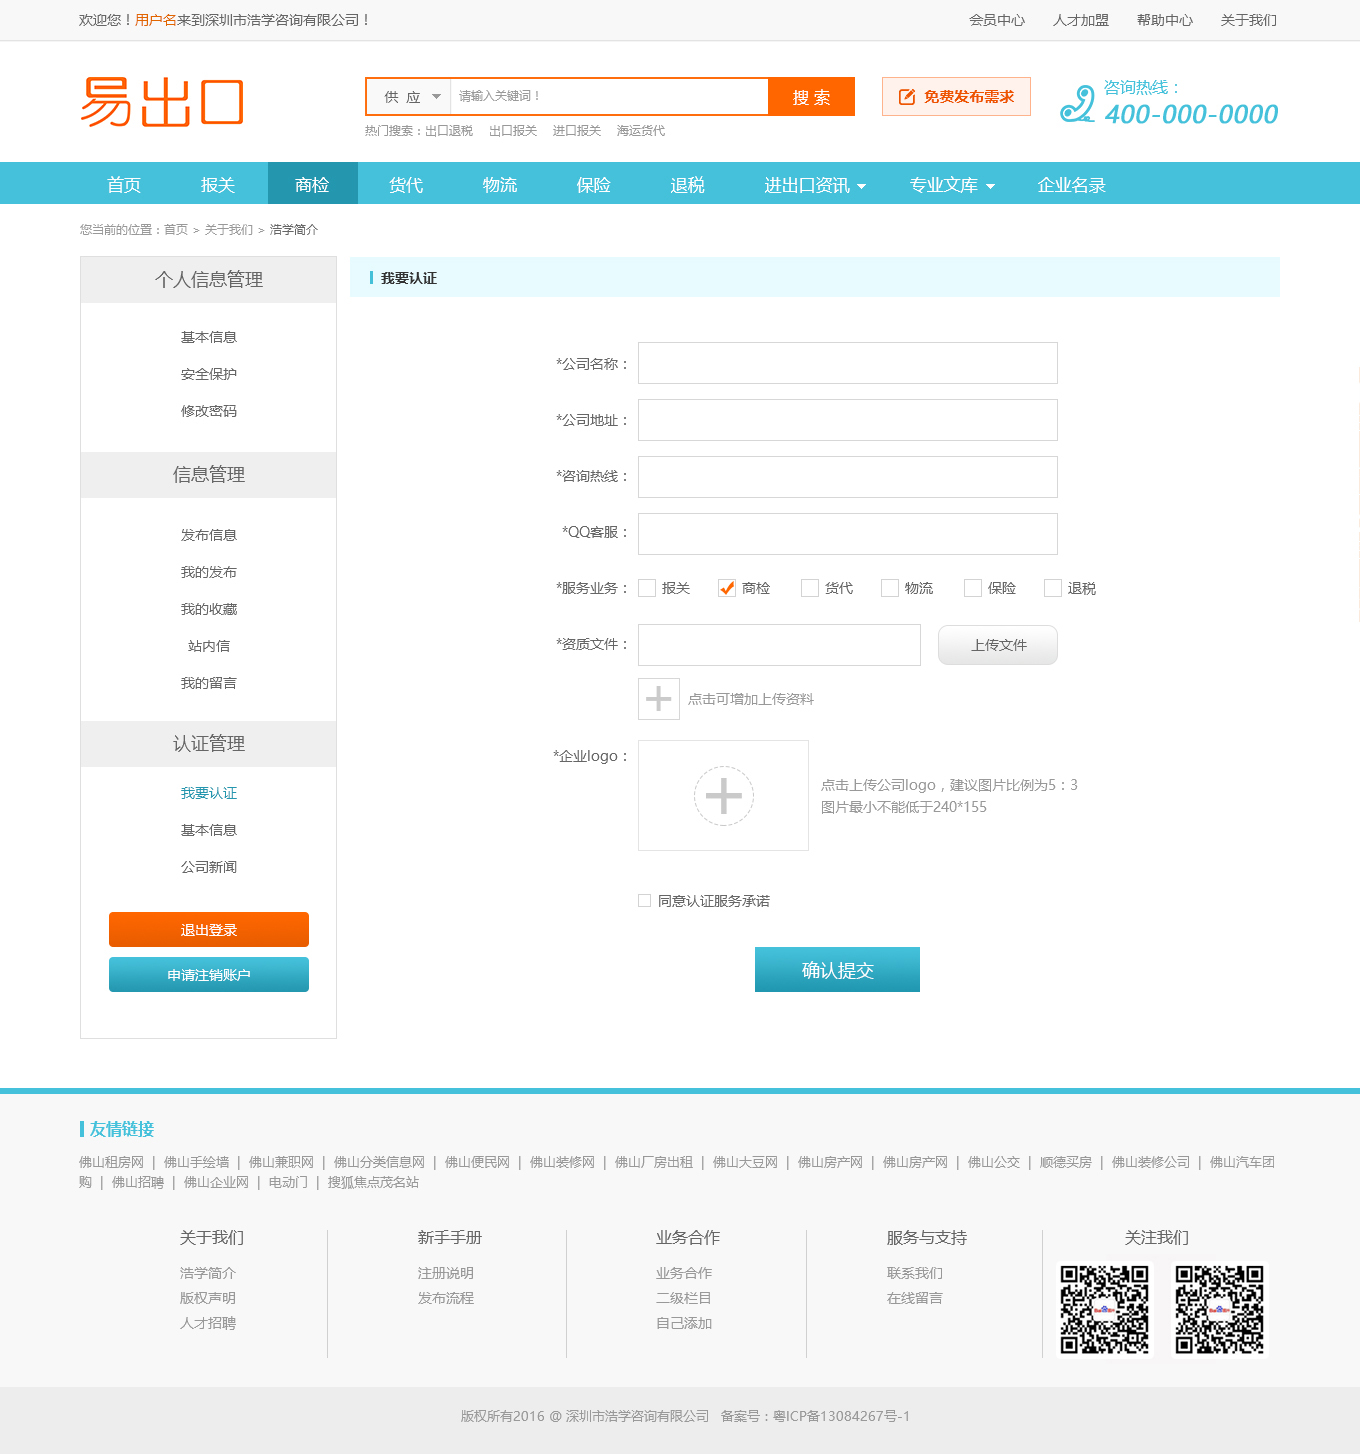Viewport: 1360px width, 1454px height.
Task: Open footer link 在线留言
Action: pyautogui.click(x=915, y=1298)
